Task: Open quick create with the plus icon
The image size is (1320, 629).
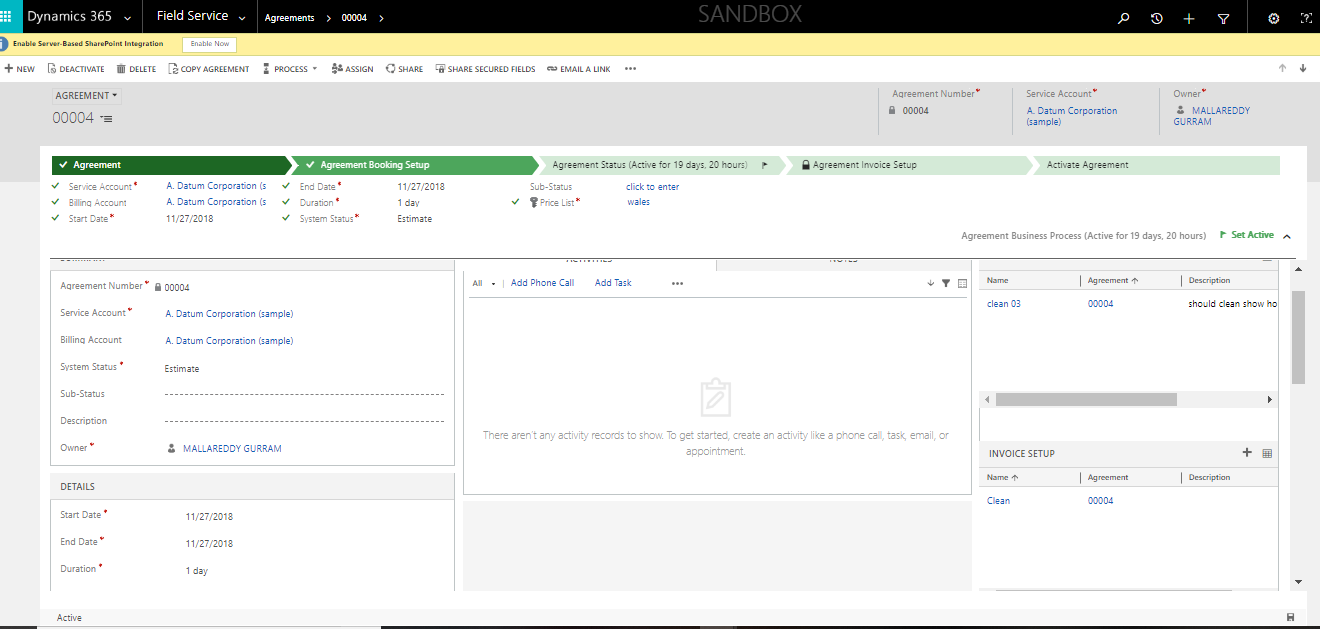Action: (x=1187, y=17)
